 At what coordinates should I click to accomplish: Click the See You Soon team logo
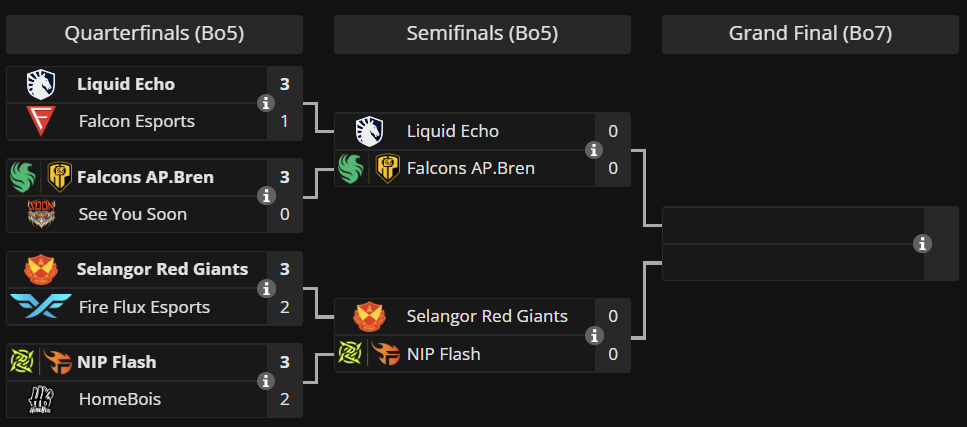[41, 214]
